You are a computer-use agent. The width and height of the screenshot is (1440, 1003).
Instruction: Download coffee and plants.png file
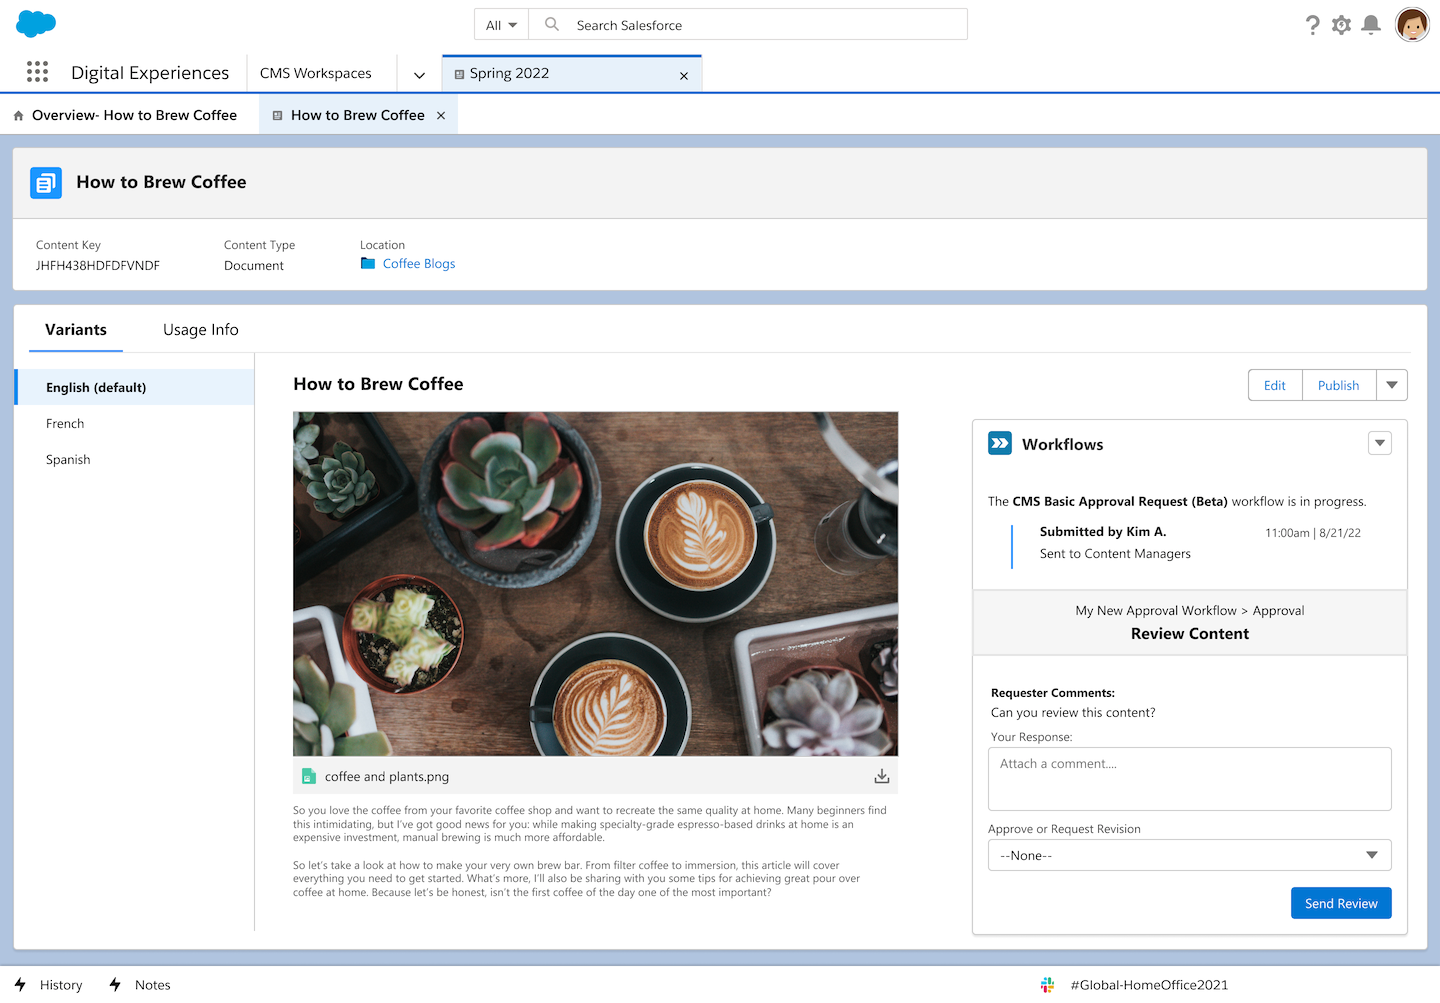(x=881, y=776)
